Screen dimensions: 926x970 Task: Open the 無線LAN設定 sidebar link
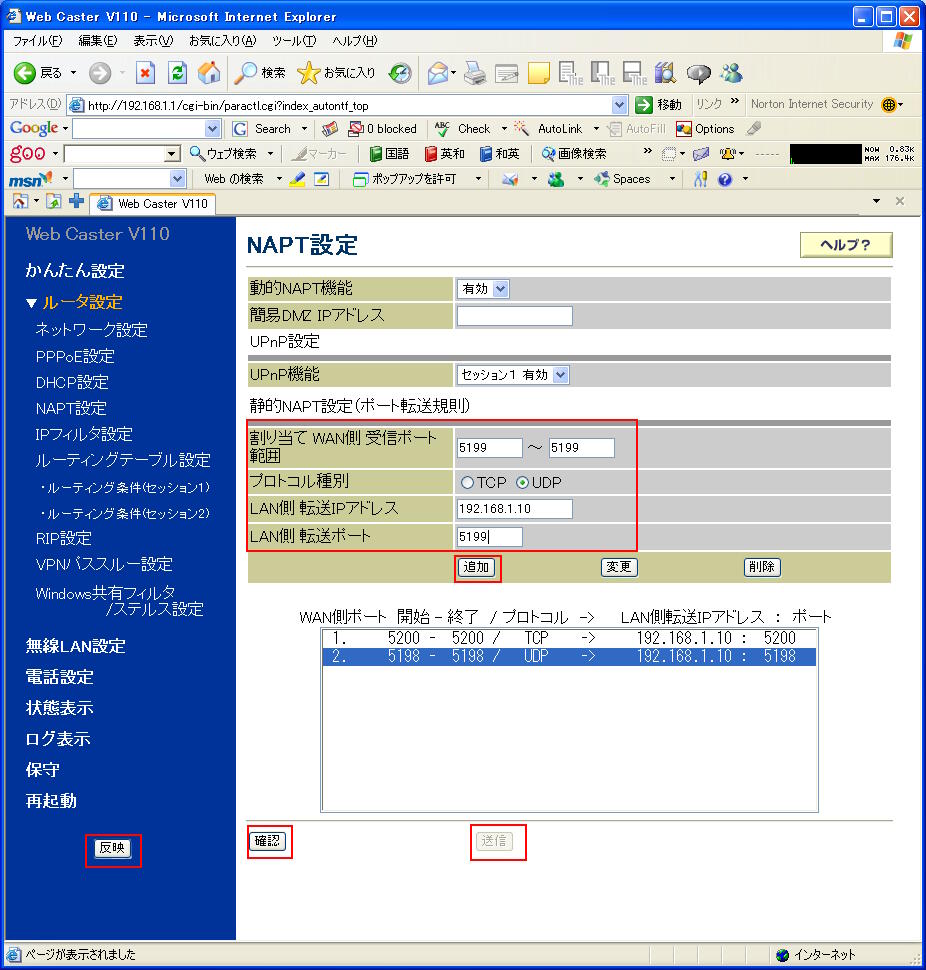click(75, 646)
